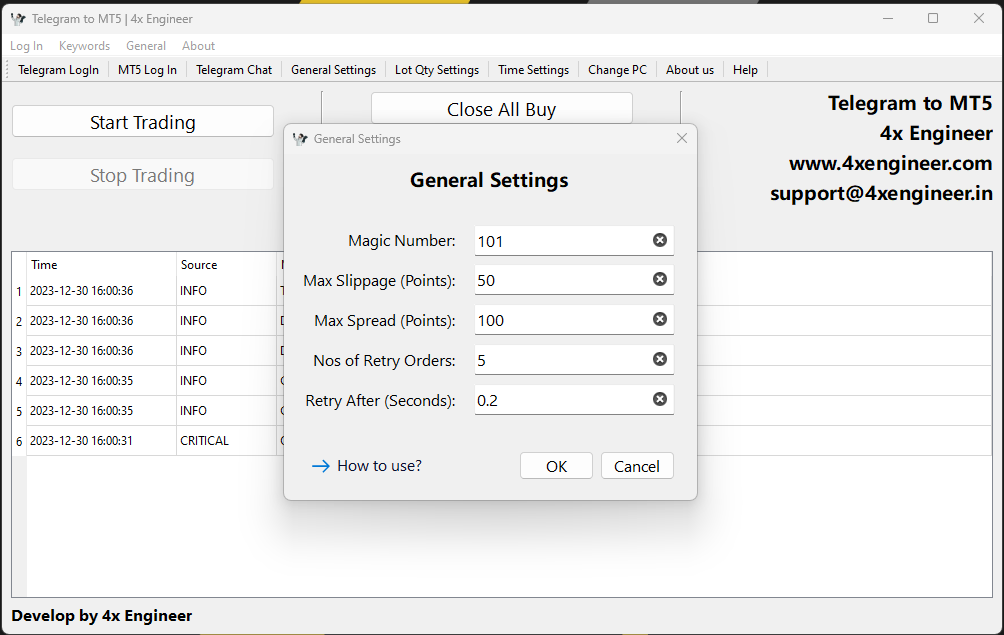Minimize the Telegram to MT5 window
Screen dimensions: 1004x635
[887, 19]
